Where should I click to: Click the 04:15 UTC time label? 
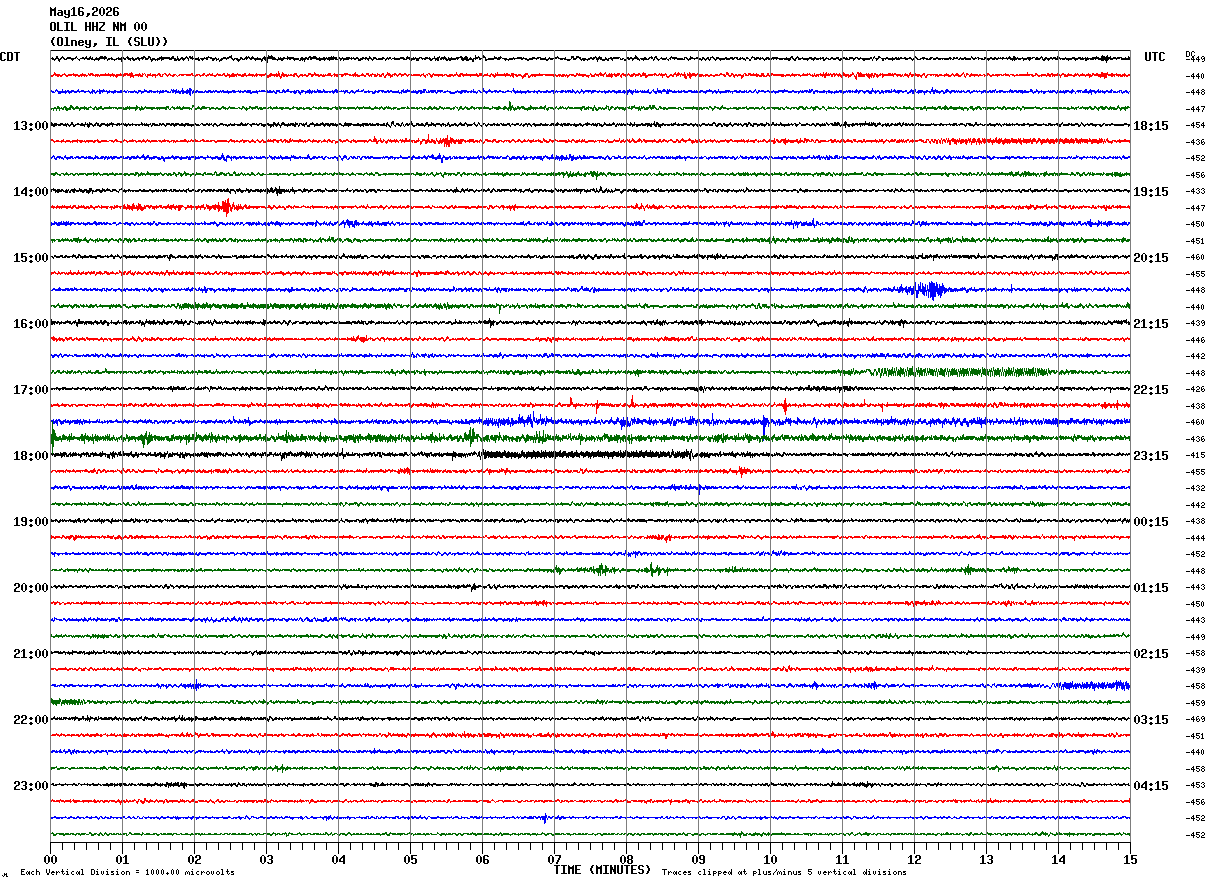pyautogui.click(x=1151, y=786)
